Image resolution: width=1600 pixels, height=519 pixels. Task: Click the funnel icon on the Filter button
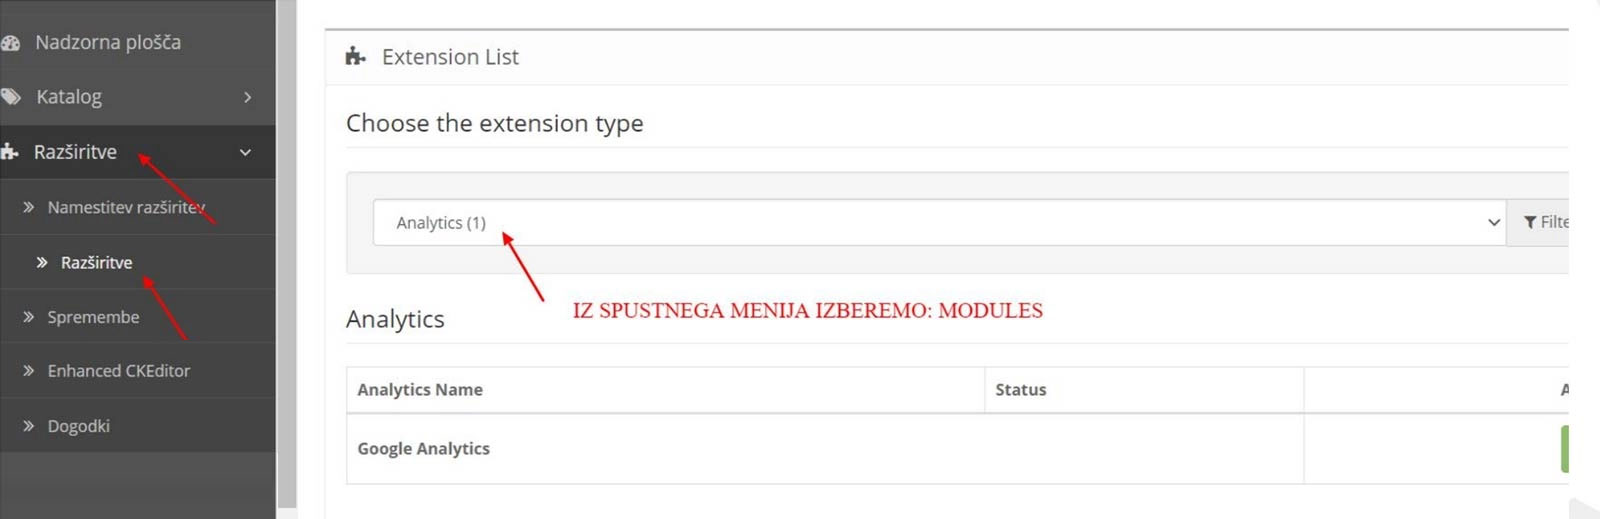pyautogui.click(x=1530, y=222)
